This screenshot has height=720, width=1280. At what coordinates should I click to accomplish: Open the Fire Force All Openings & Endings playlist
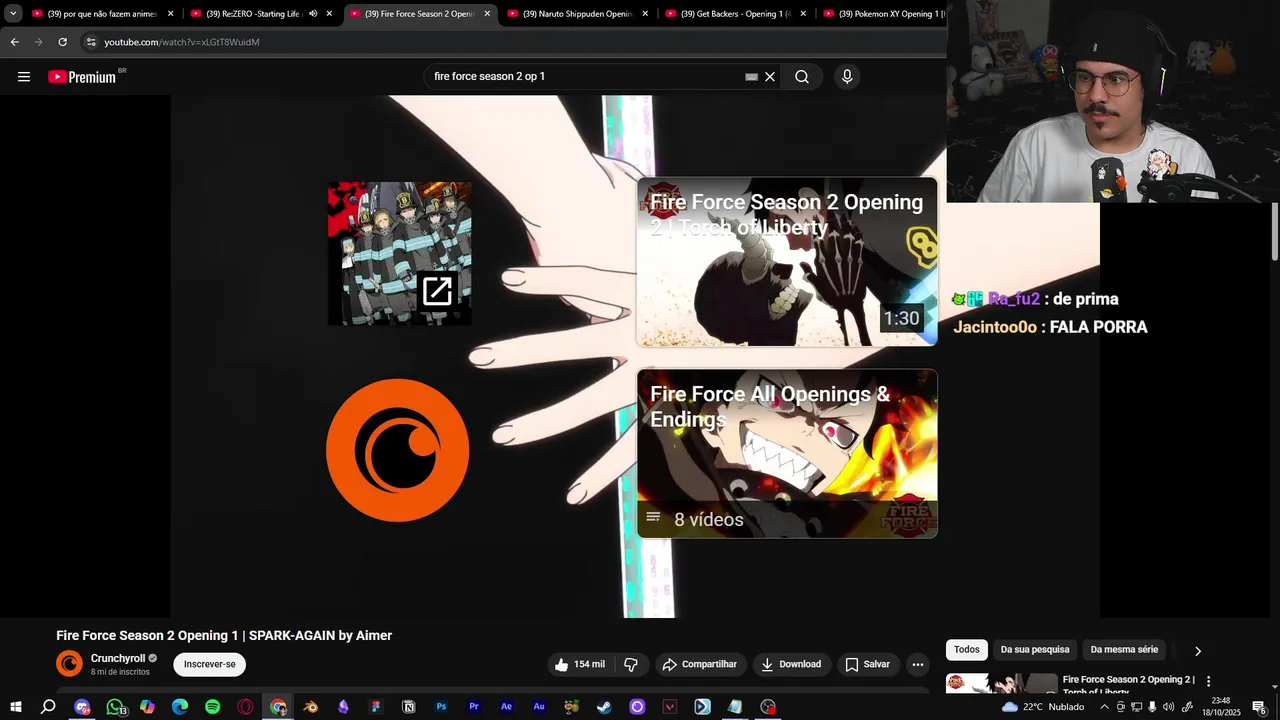[787, 454]
